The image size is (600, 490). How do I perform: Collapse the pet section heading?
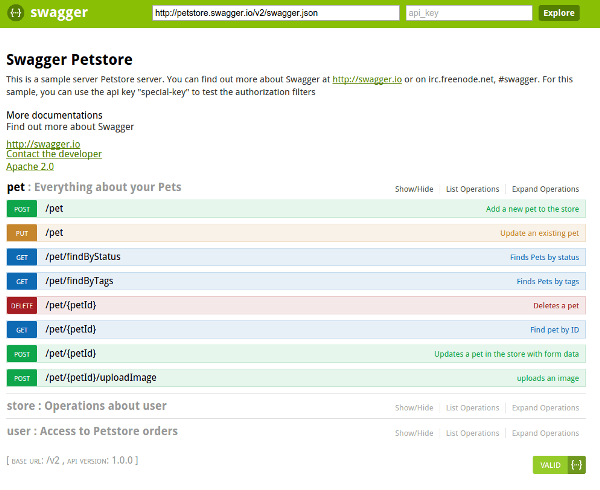pos(94,187)
